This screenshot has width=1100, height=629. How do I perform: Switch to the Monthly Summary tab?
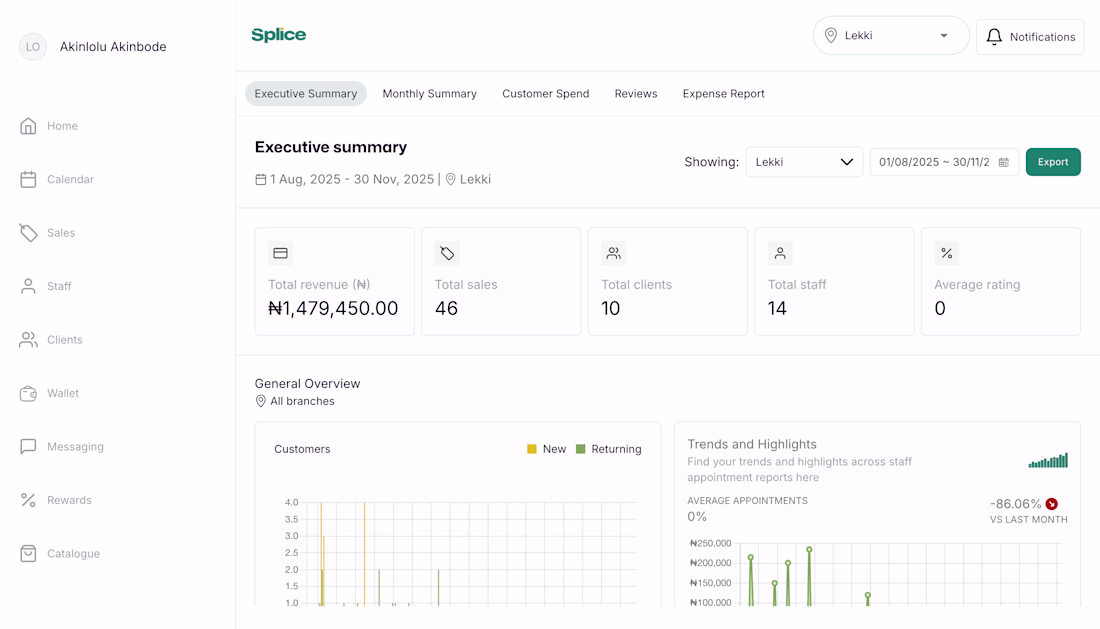point(429,94)
